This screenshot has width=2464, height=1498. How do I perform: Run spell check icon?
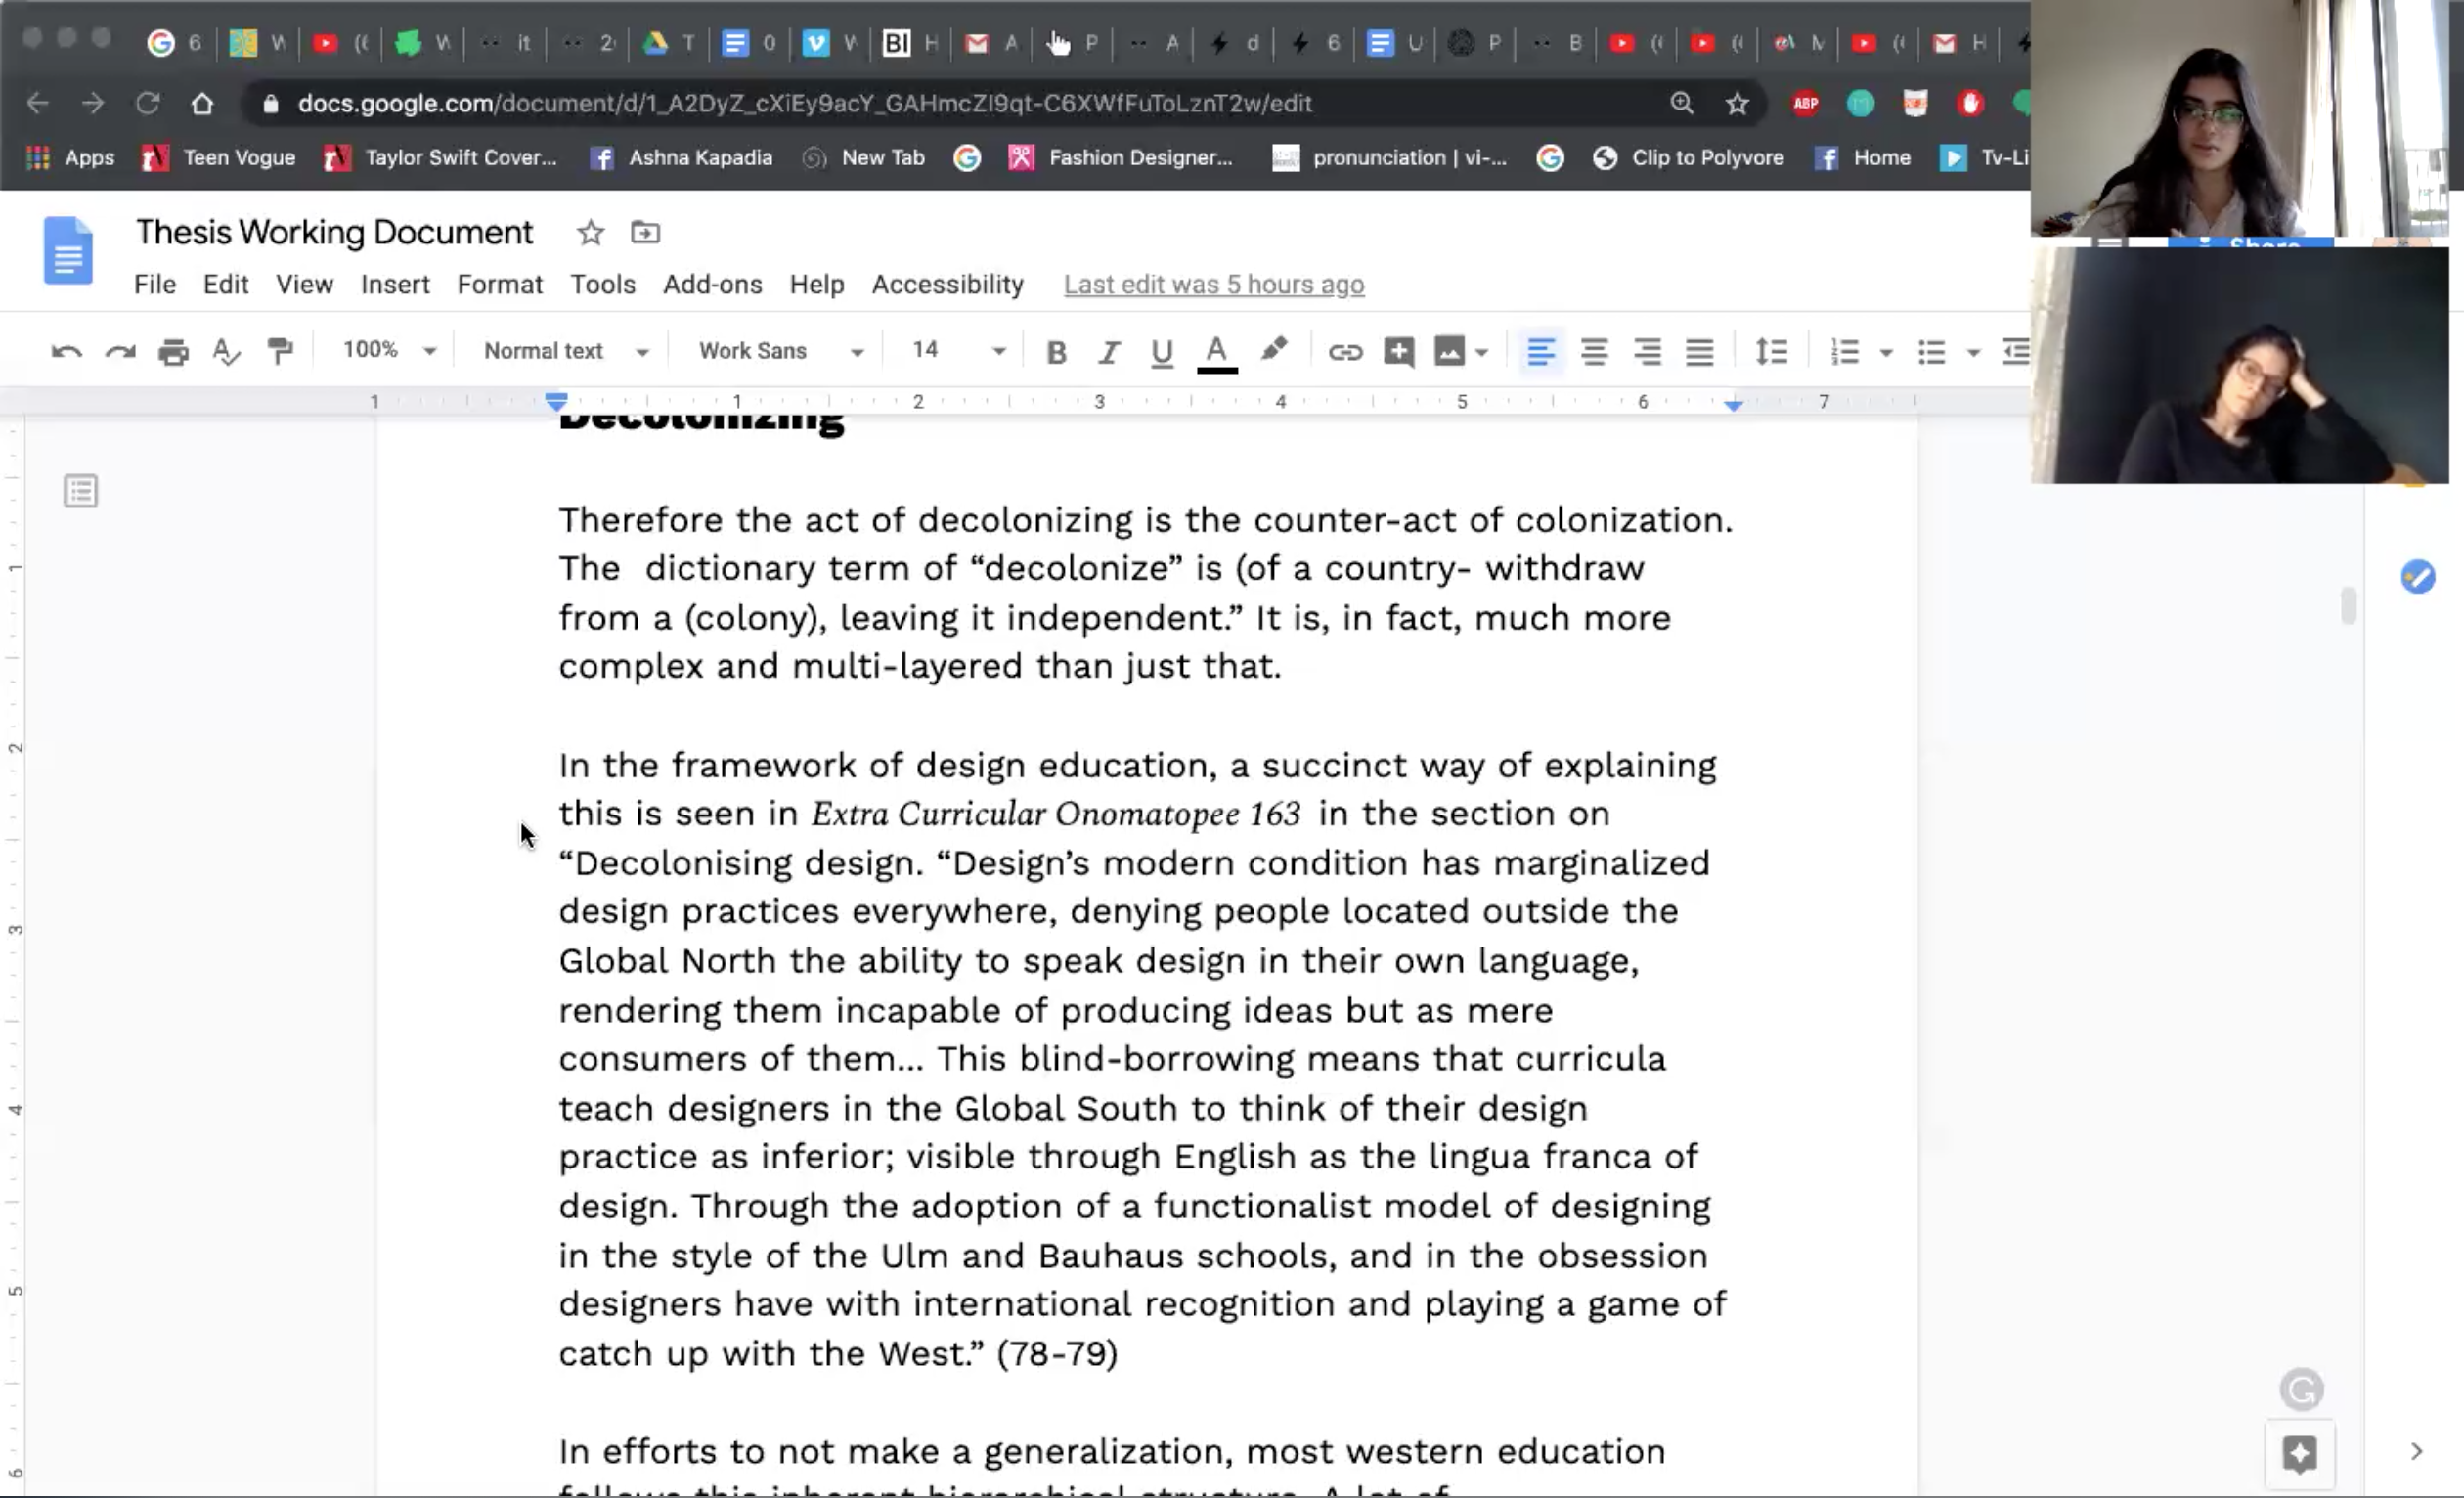click(227, 352)
